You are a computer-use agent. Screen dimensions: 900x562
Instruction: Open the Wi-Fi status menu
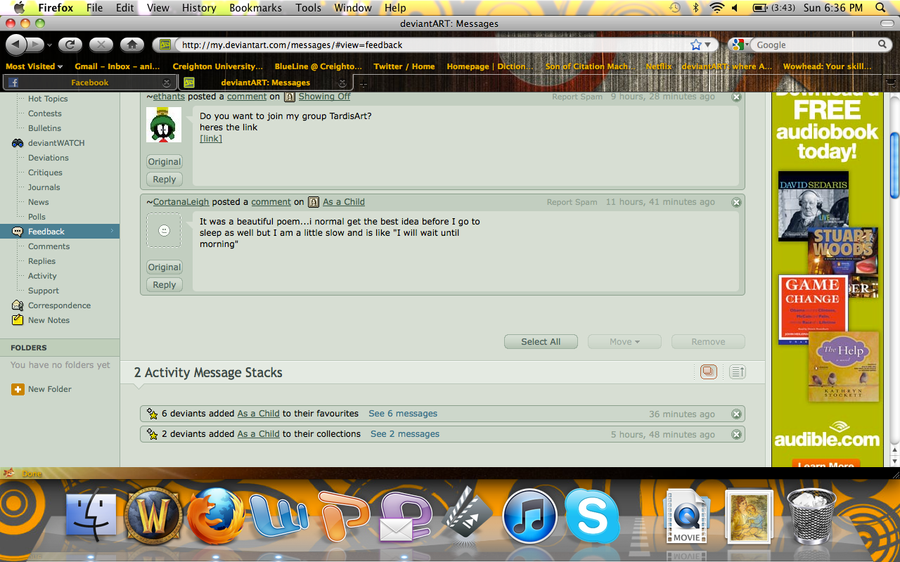716,7
